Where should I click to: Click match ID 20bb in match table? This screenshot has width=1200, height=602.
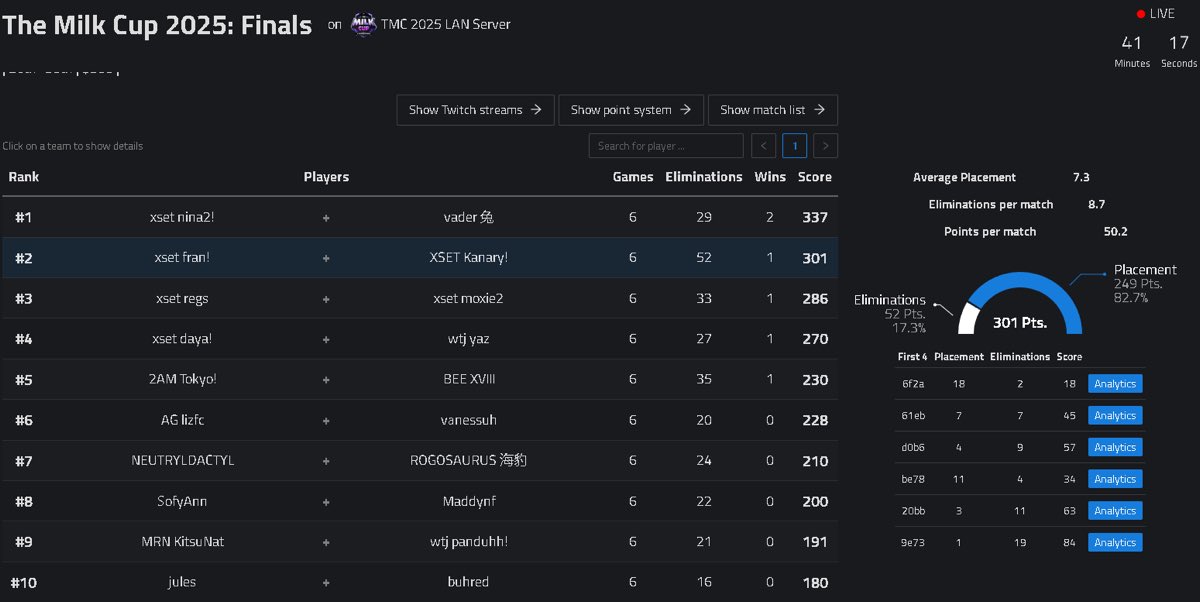point(911,511)
